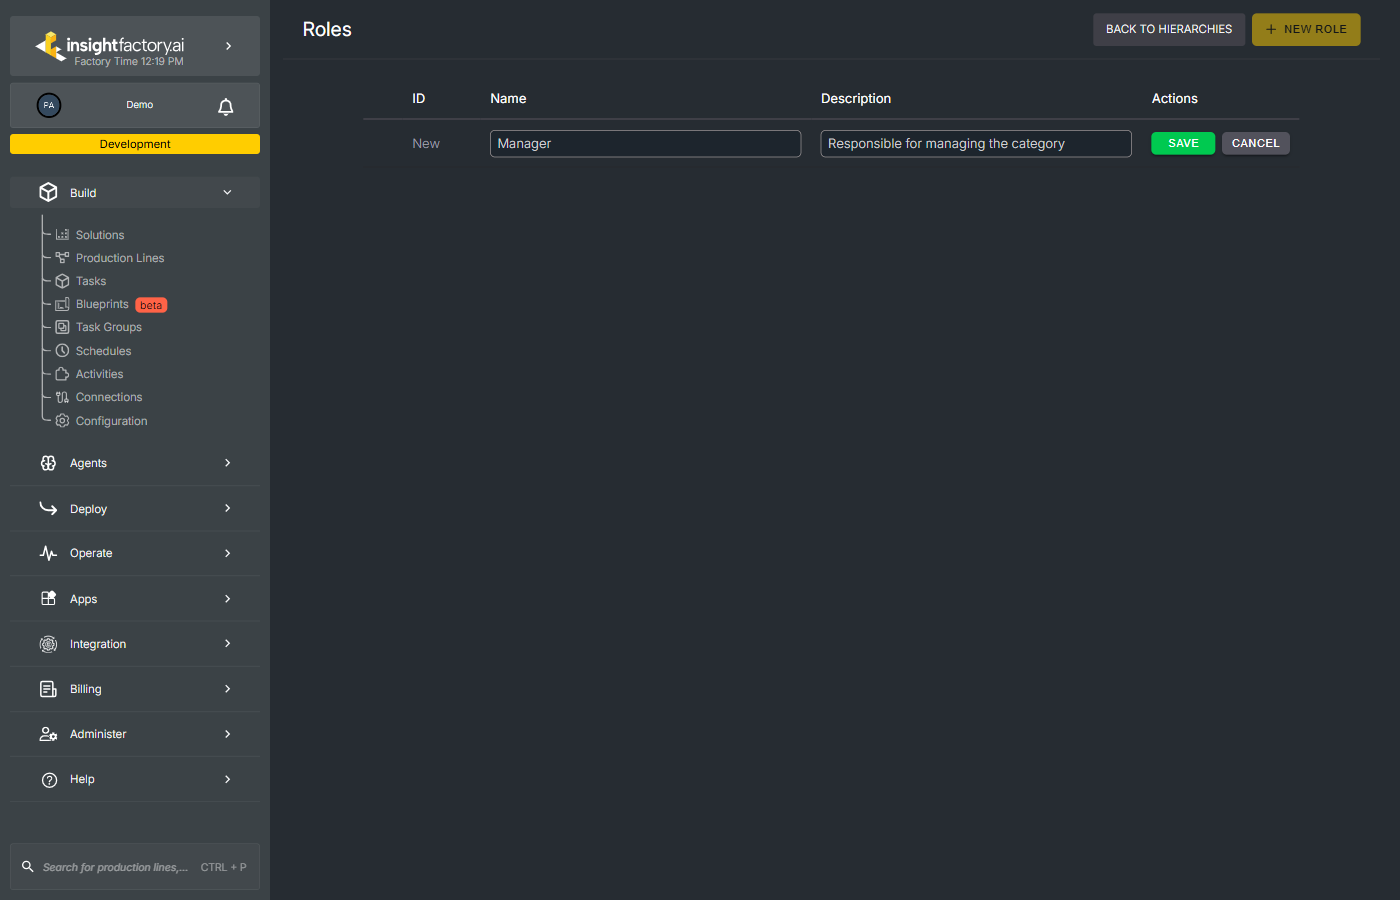Click the Help question mark icon

(49, 780)
